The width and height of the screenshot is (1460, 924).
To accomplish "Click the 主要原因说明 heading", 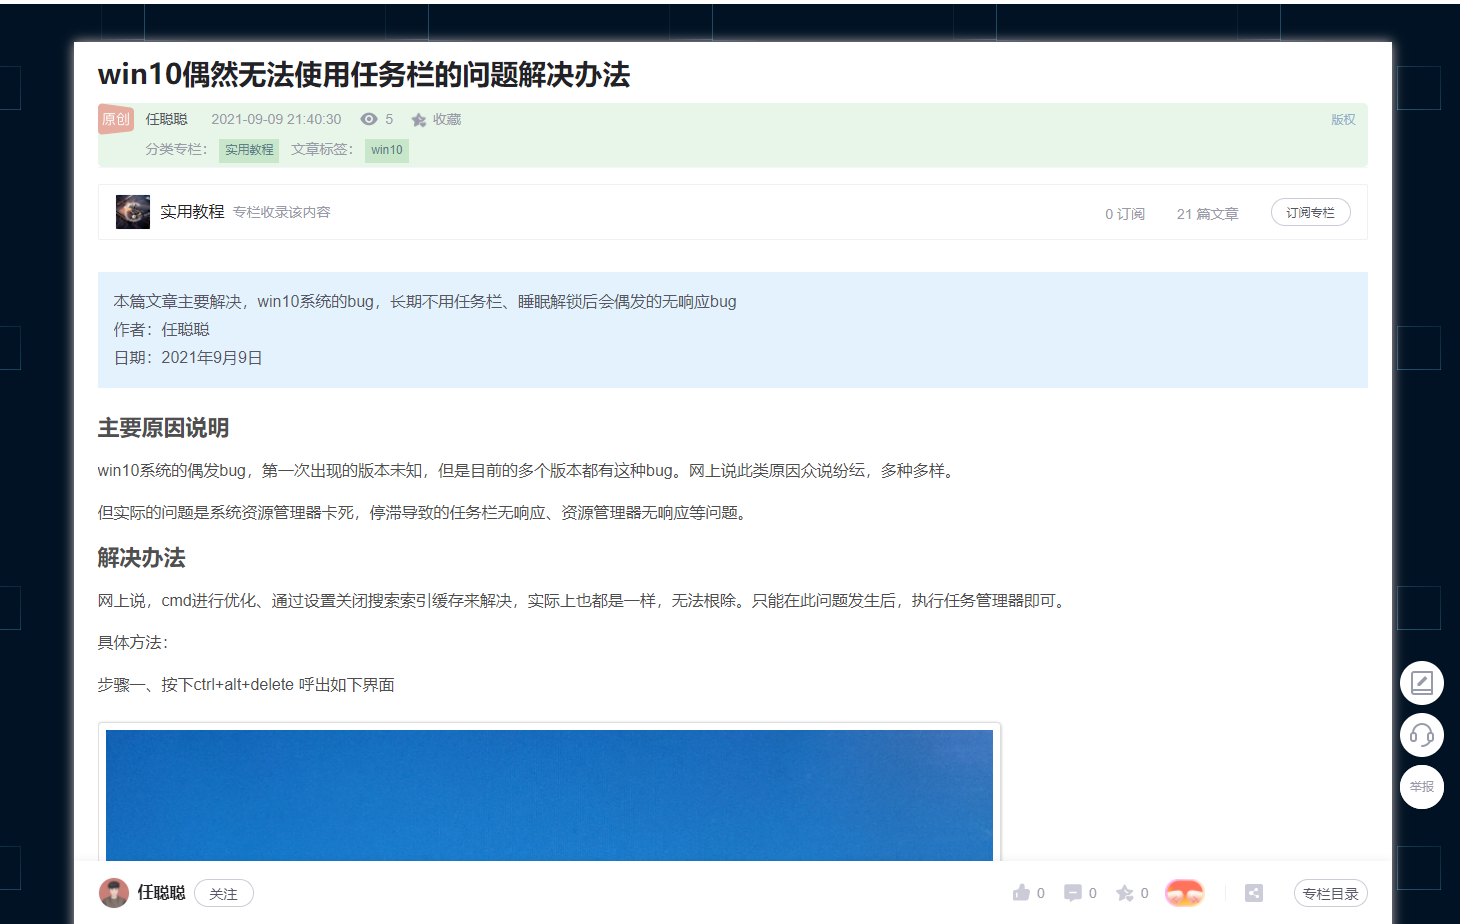I will [x=163, y=428].
